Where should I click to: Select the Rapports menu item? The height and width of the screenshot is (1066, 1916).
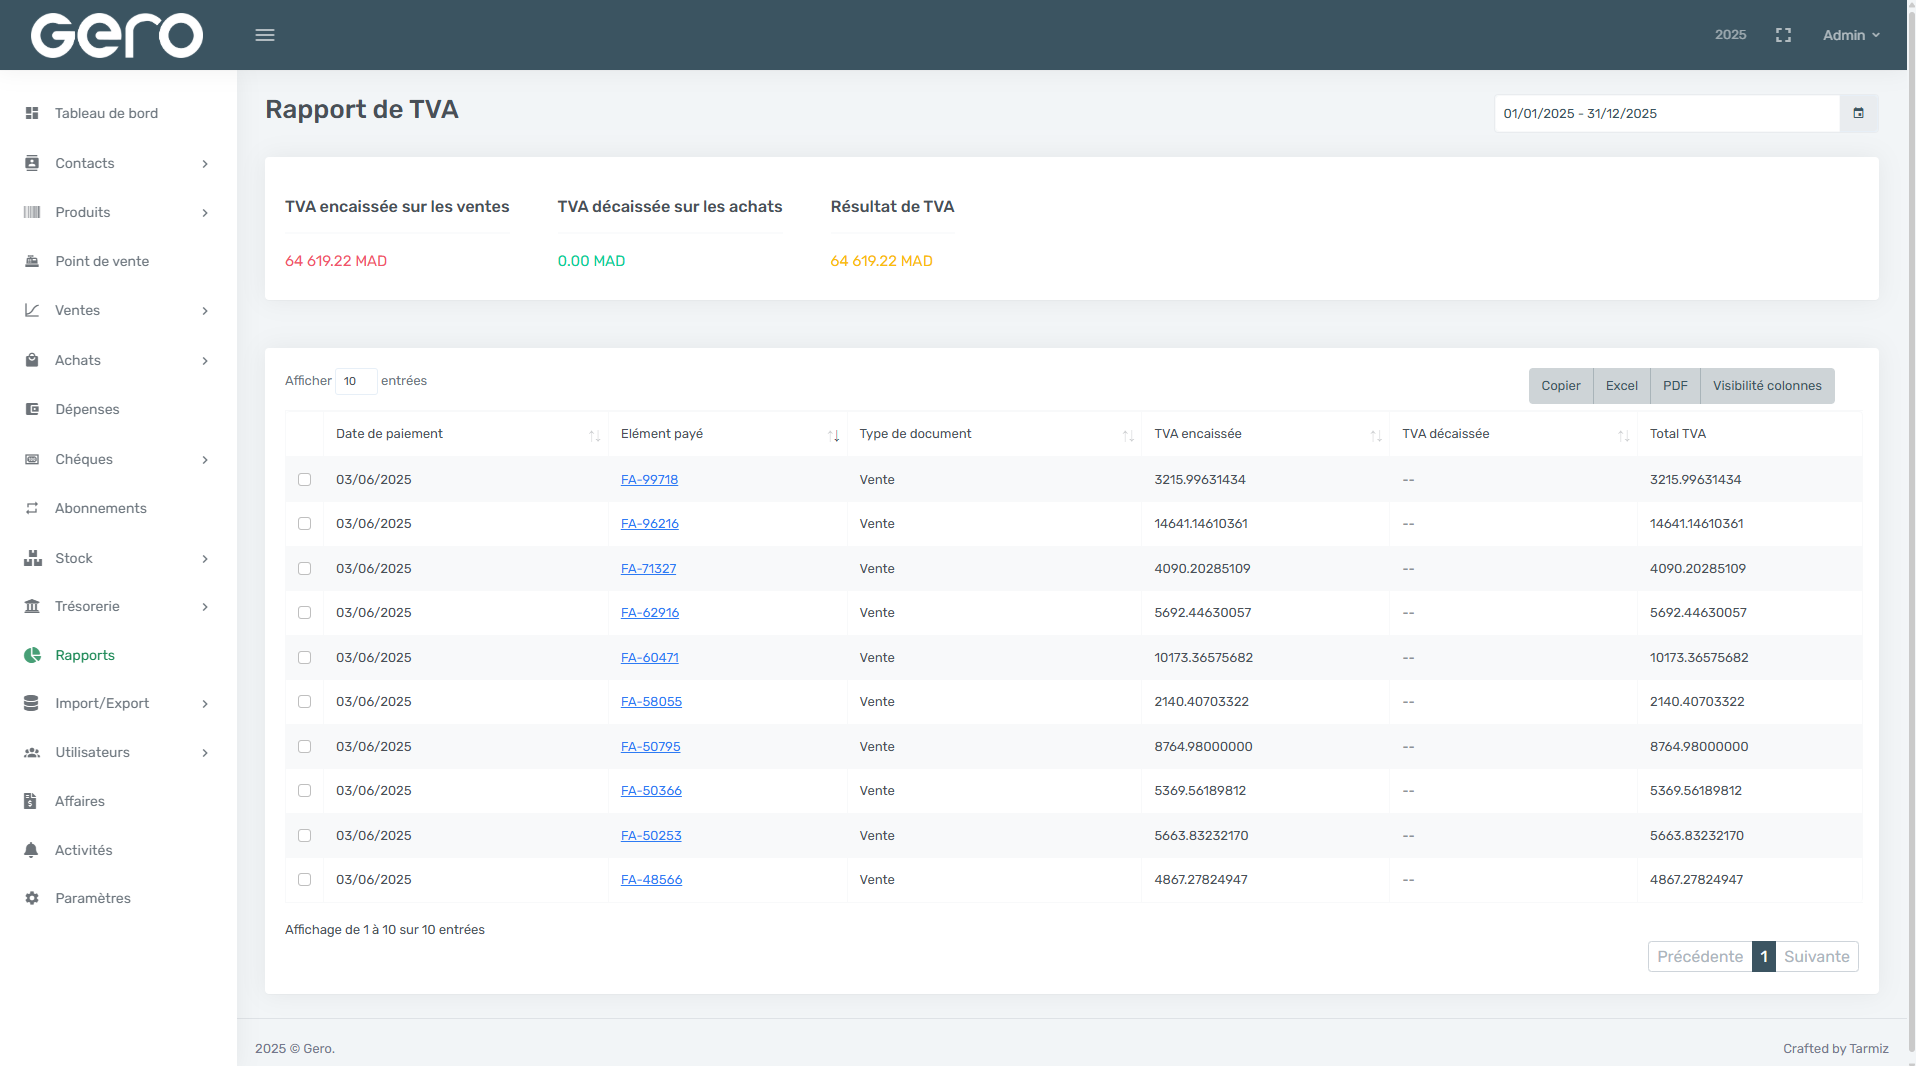(x=85, y=655)
